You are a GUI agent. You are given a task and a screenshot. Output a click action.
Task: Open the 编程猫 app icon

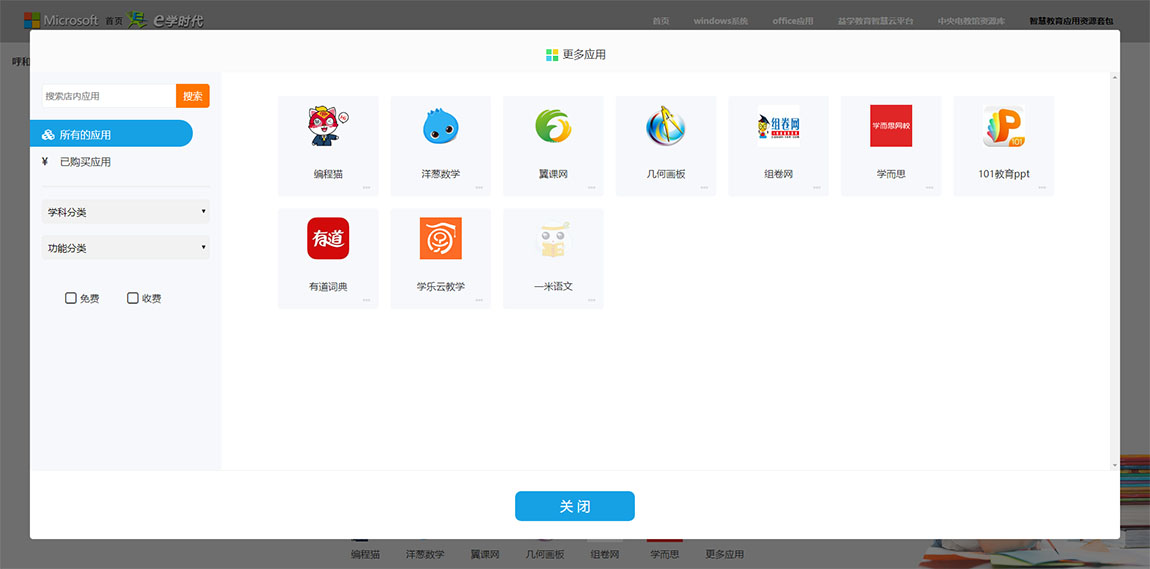tap(328, 126)
